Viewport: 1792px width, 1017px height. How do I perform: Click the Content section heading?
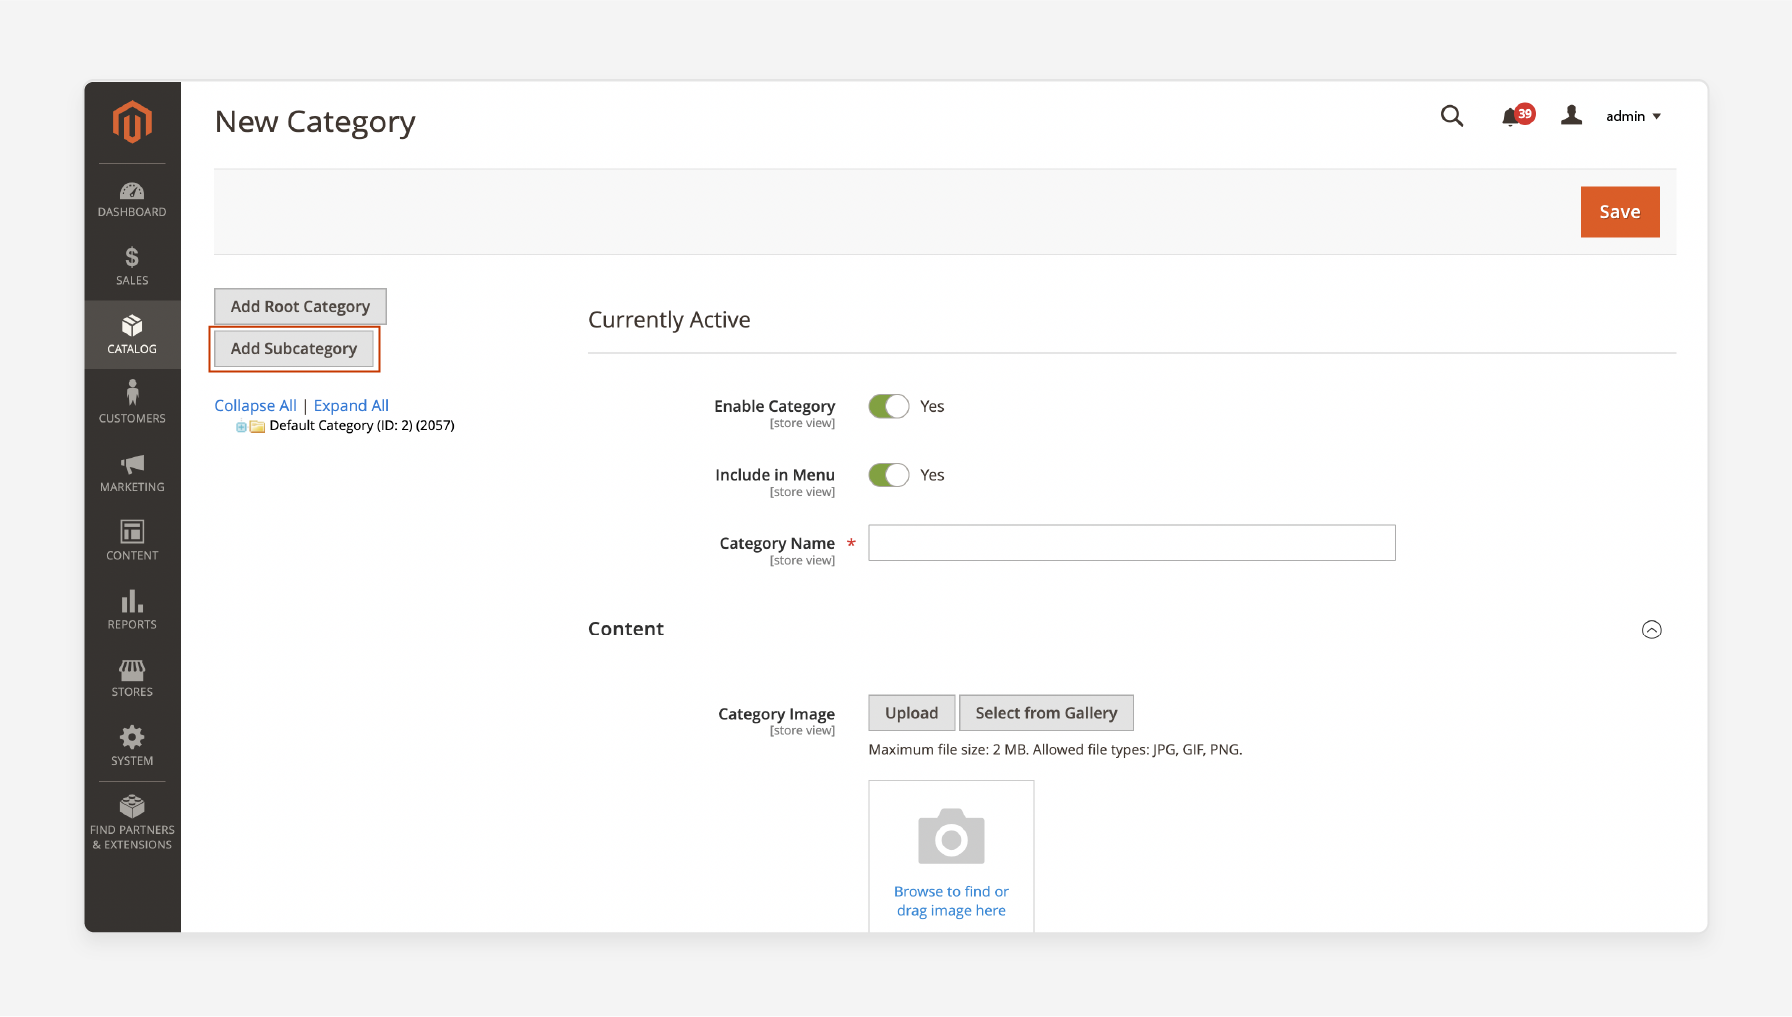point(626,629)
